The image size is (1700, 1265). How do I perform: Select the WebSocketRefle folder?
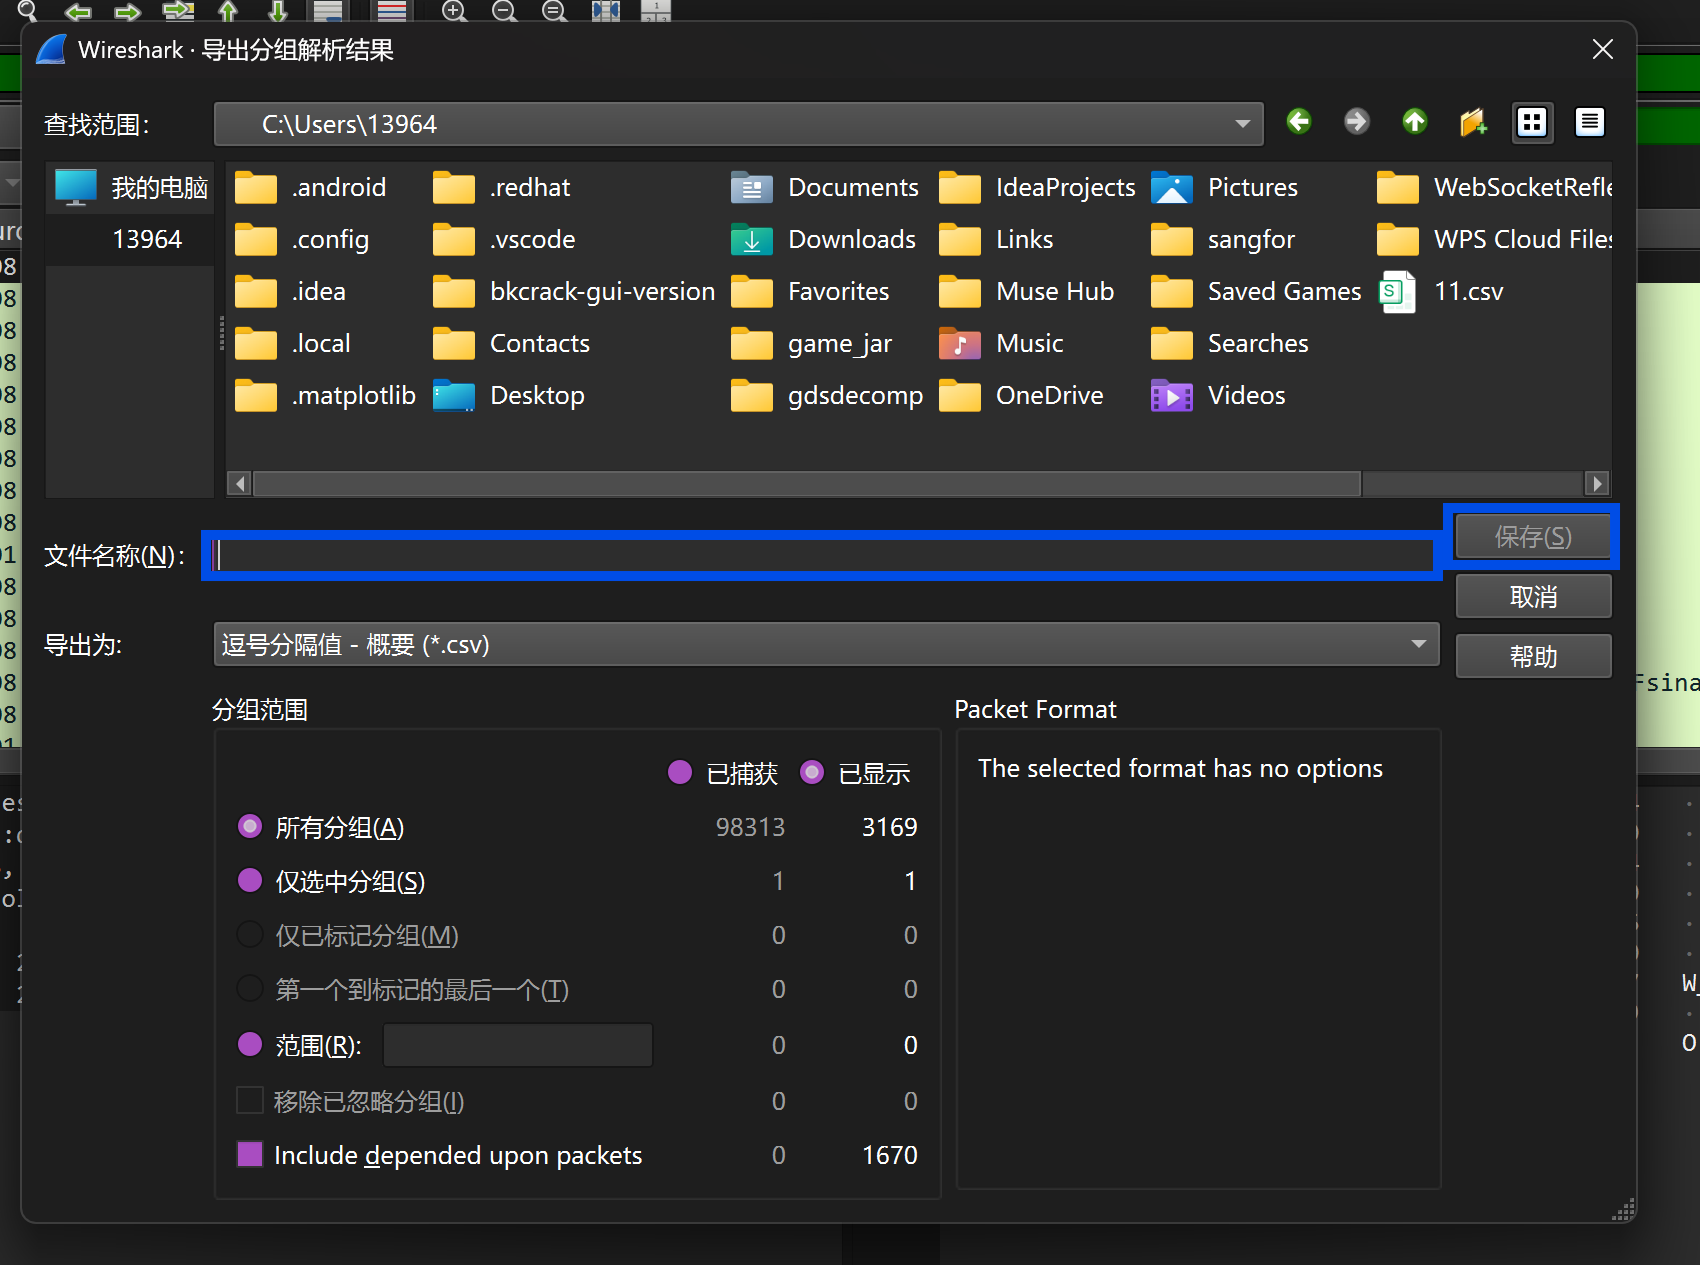[x=1493, y=188]
